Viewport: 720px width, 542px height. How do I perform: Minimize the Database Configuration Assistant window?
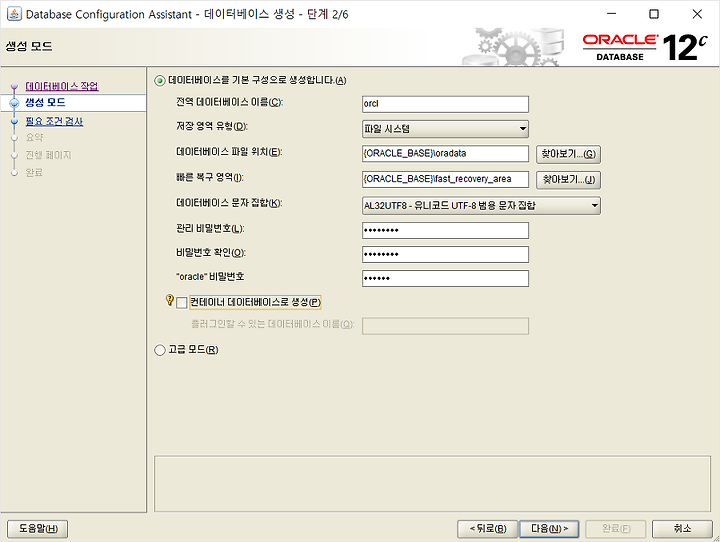(x=611, y=14)
